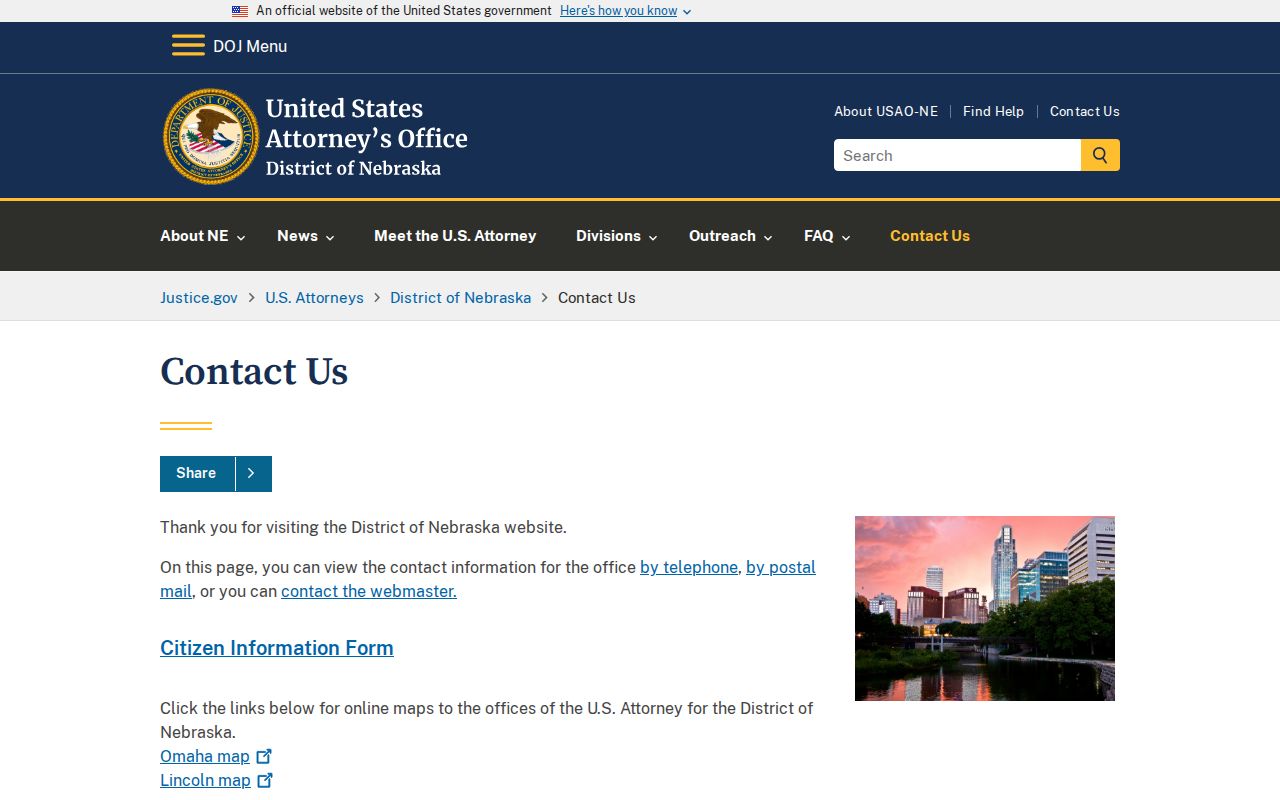Expand the FAQ menu
Viewport: 1280px width, 800px height.
pyautogui.click(x=827, y=236)
